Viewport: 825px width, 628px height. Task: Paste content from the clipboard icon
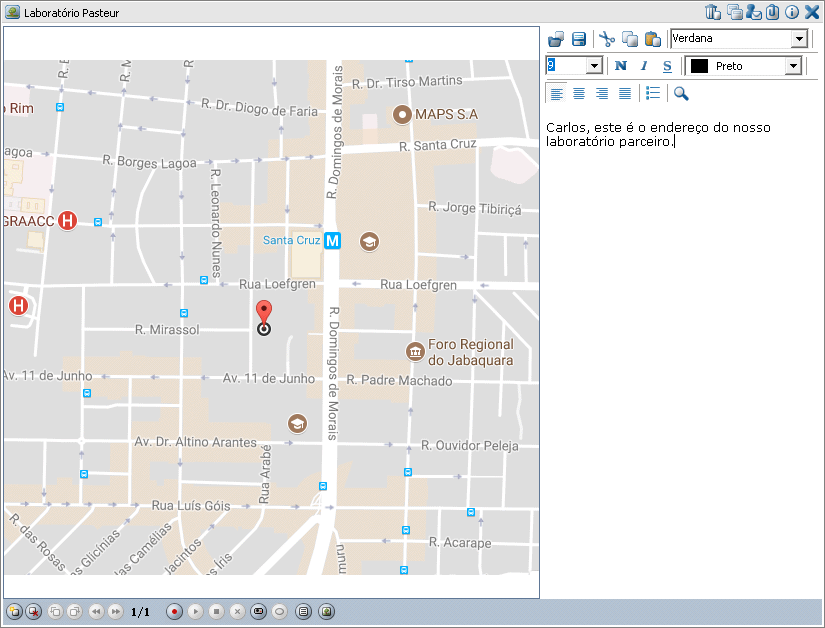(x=652, y=39)
